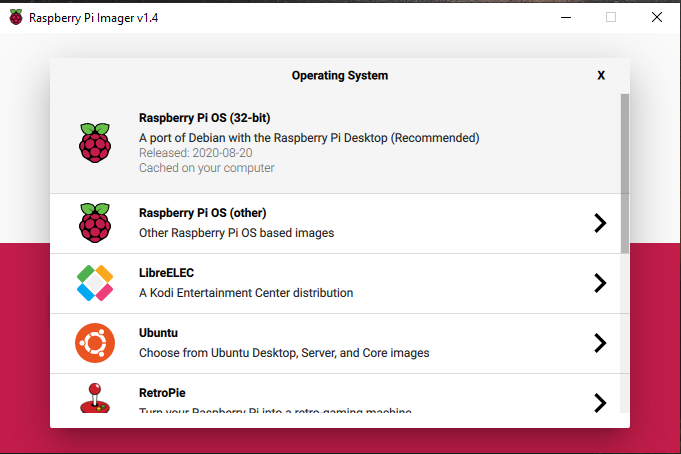Screen dimensions: 681x454
Task: Select the Ubuntu entry title
Action: point(158,333)
